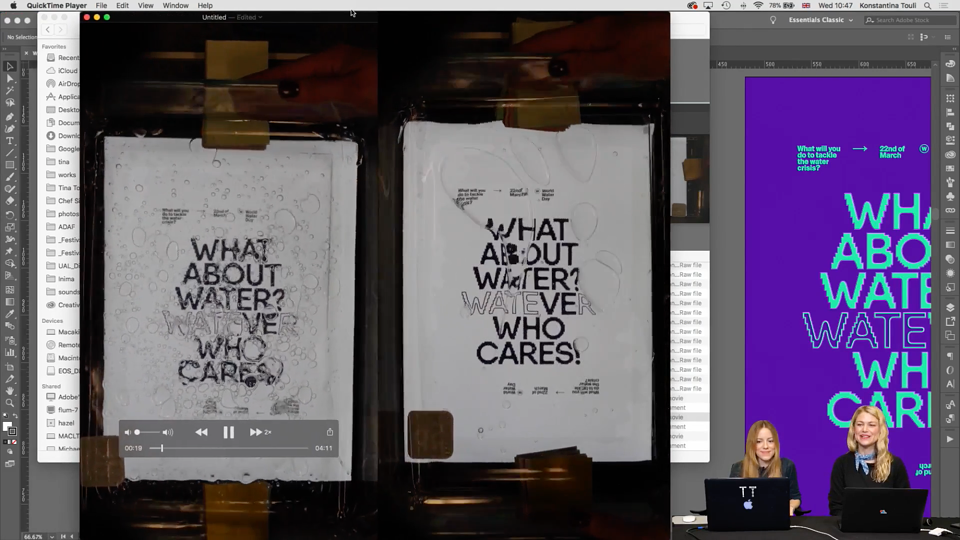Select the Zoom magnifier tool
The height and width of the screenshot is (540, 960).
10,403
